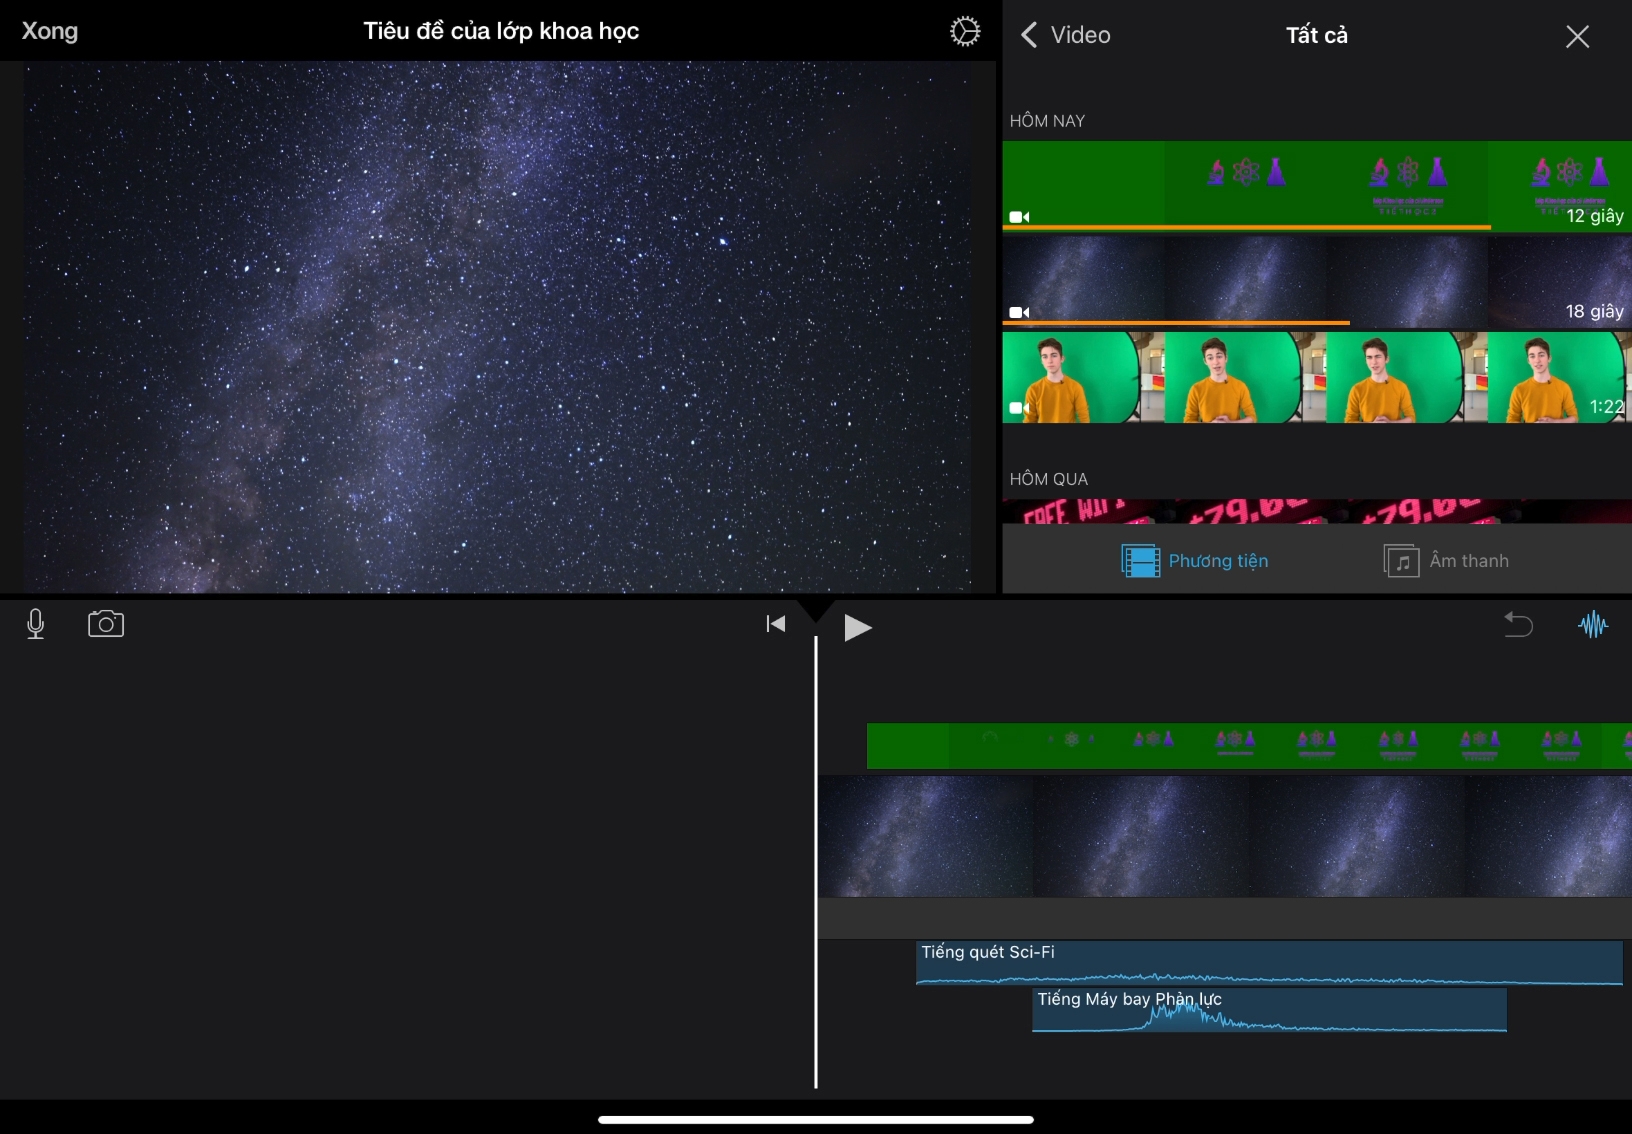
Task: Select the 12 giây green screen clip
Action: coord(1316,185)
